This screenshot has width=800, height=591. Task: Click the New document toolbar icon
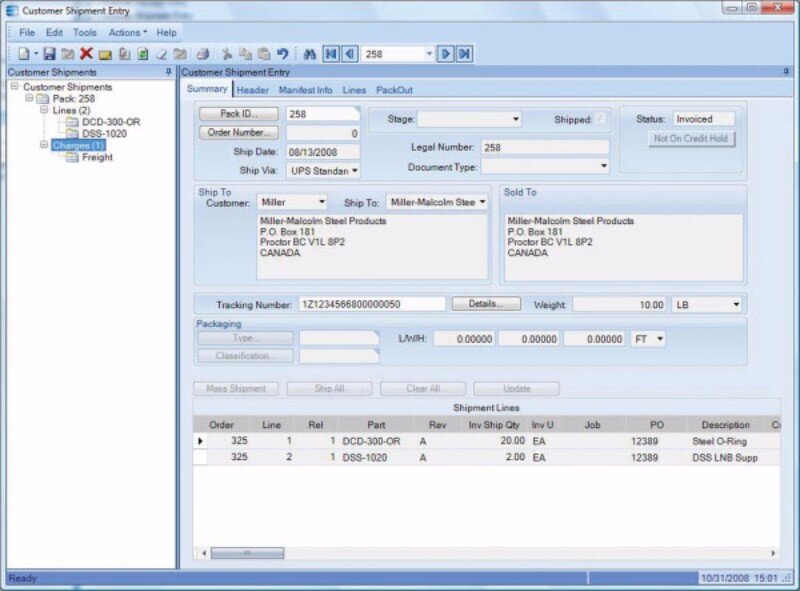pyautogui.click(x=23, y=54)
